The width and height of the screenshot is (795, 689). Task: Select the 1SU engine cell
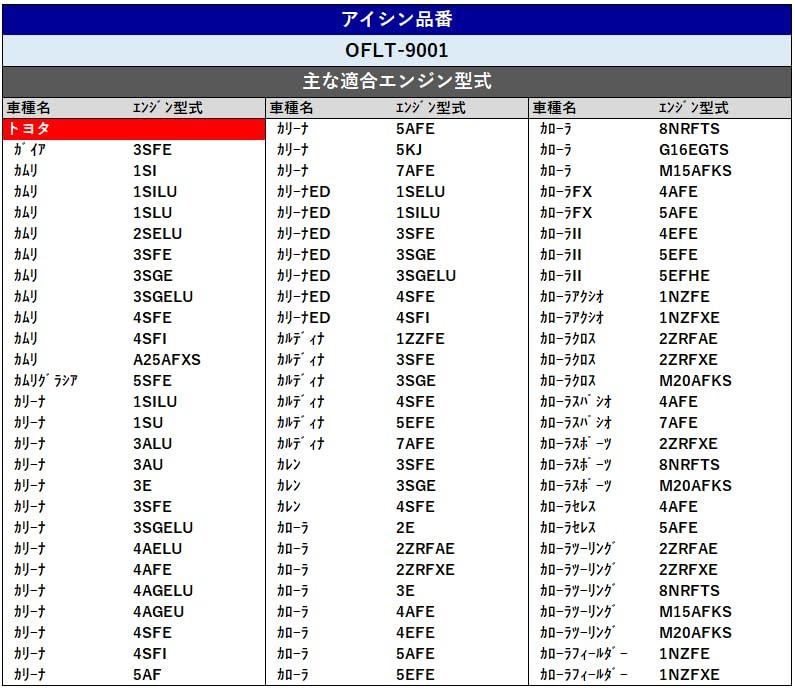coord(147,423)
